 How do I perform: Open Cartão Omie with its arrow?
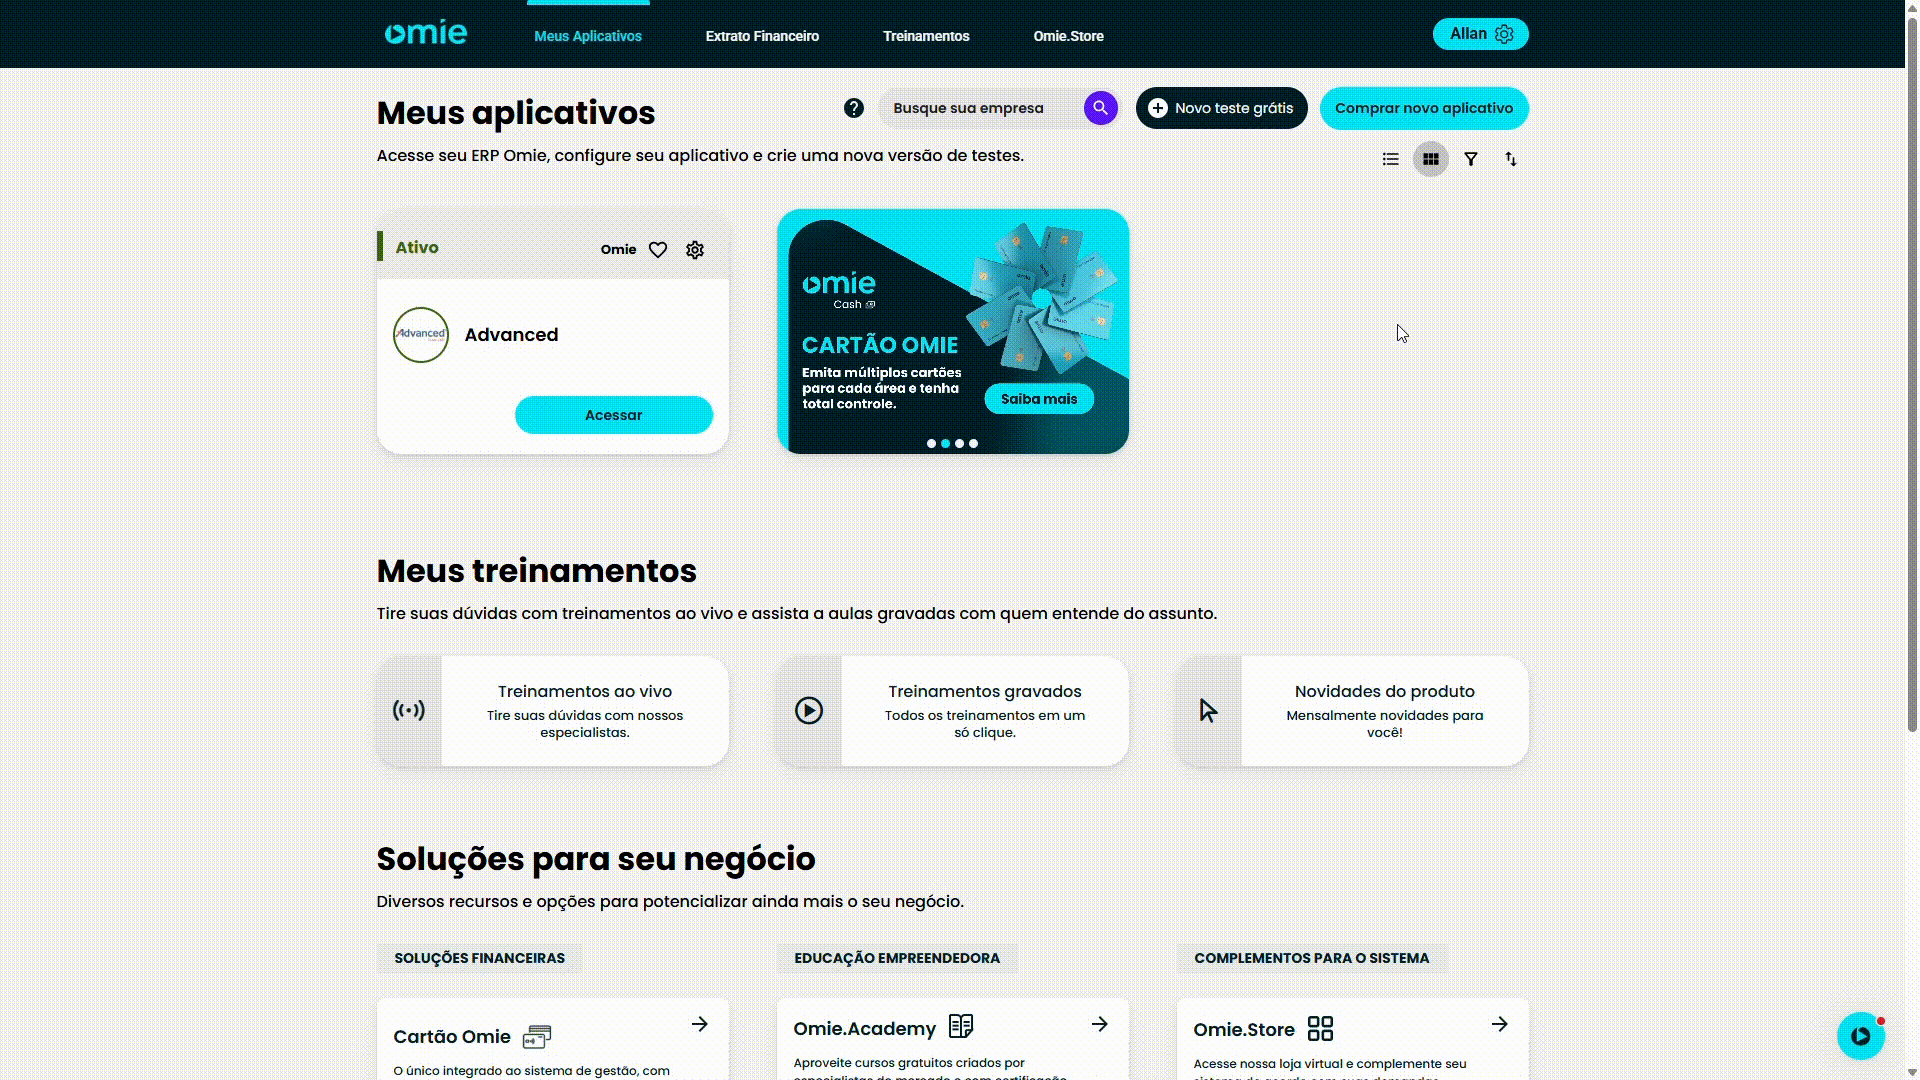(700, 1024)
